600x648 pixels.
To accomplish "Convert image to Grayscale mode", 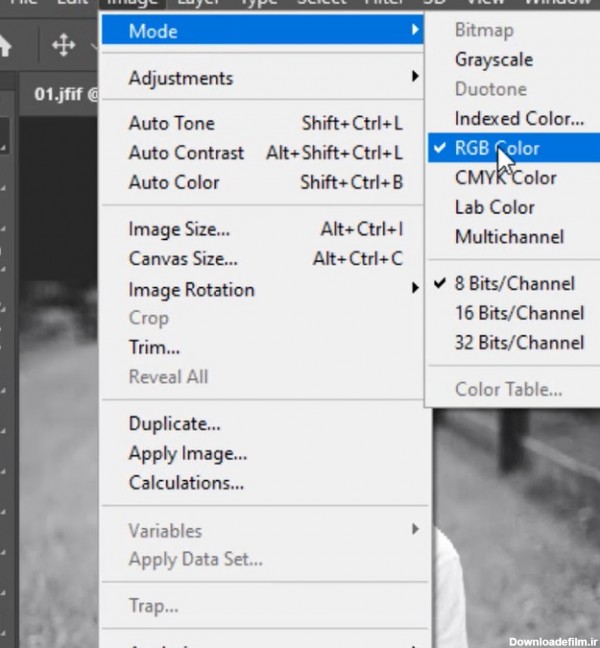I will 493,60.
